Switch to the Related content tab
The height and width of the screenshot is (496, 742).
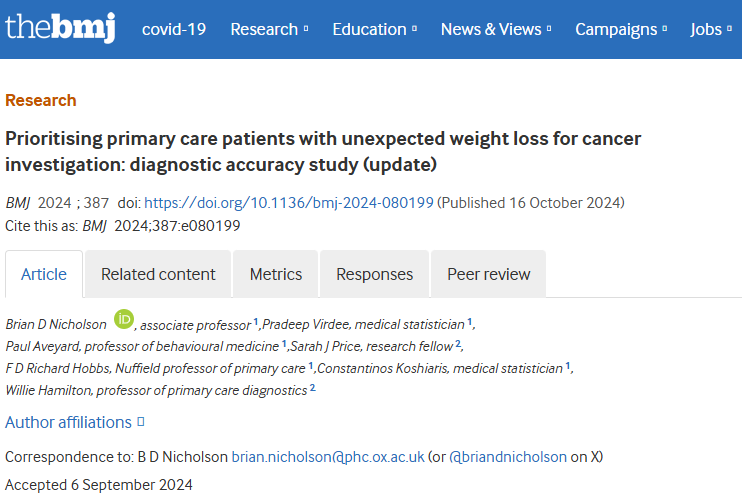click(158, 274)
